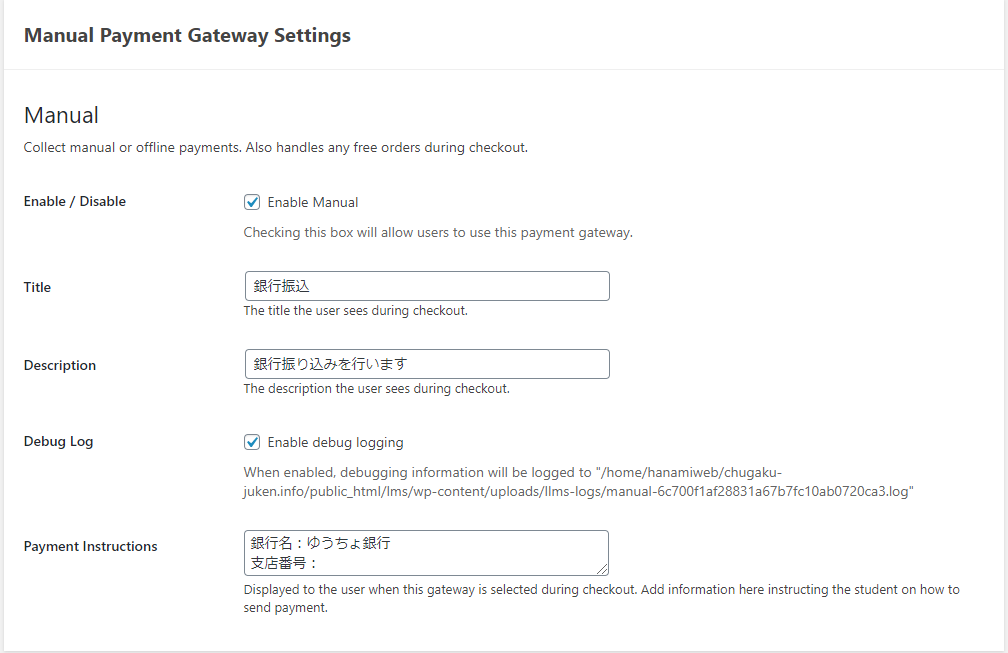The height and width of the screenshot is (653, 1008).
Task: Disable the debug logging checkbox
Action: pyautogui.click(x=252, y=442)
